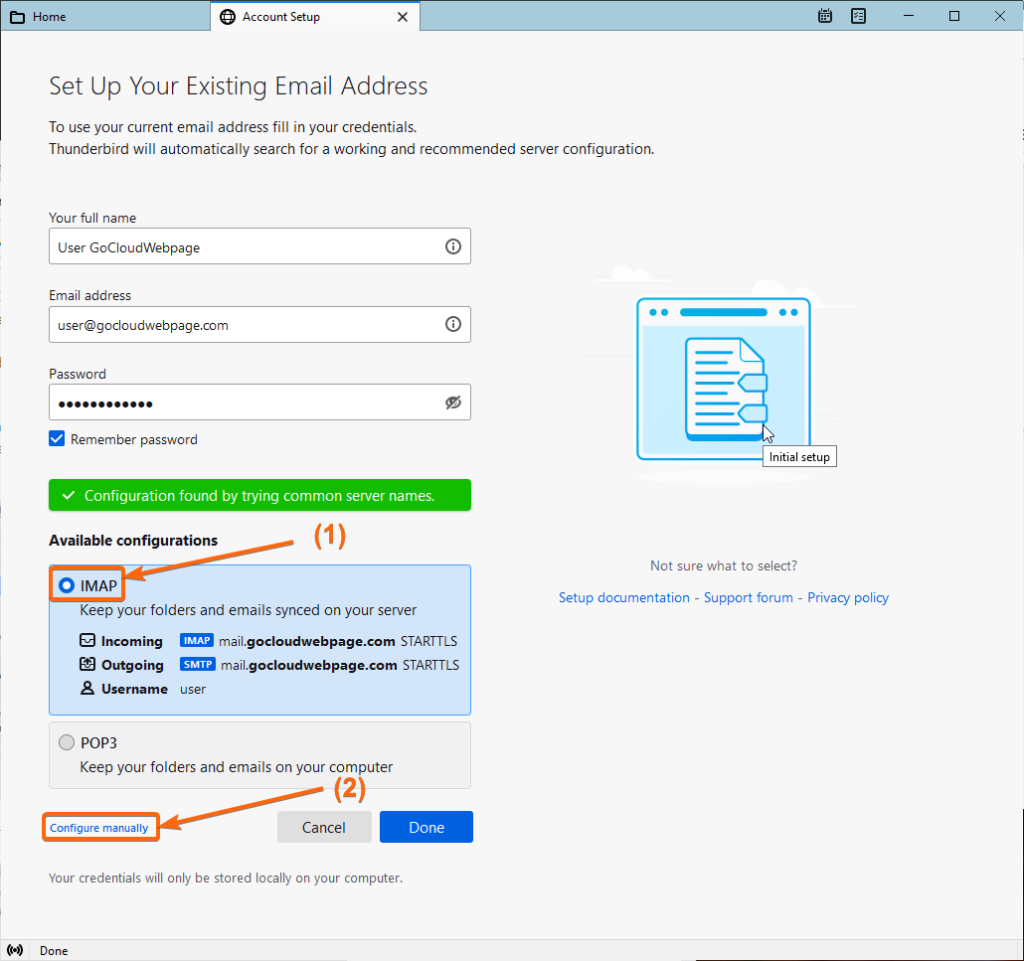Uncheck the Remember password checkbox

(56, 438)
